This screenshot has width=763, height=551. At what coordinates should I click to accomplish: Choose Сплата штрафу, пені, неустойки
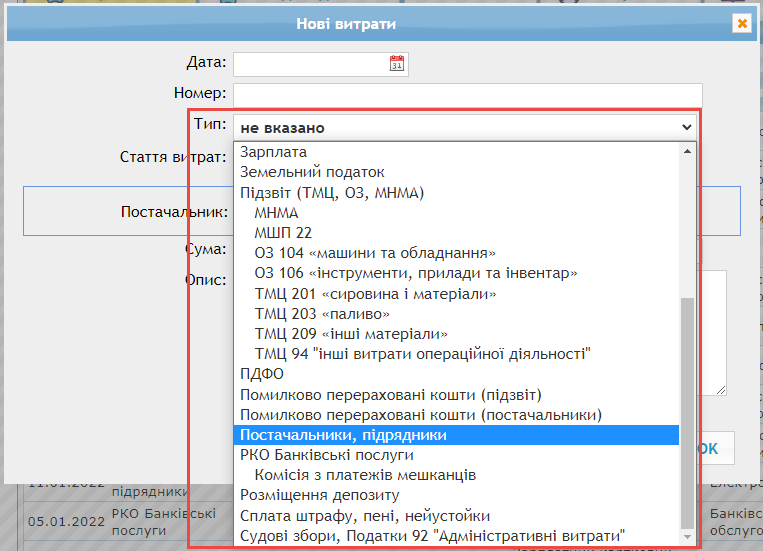[x=456, y=515]
